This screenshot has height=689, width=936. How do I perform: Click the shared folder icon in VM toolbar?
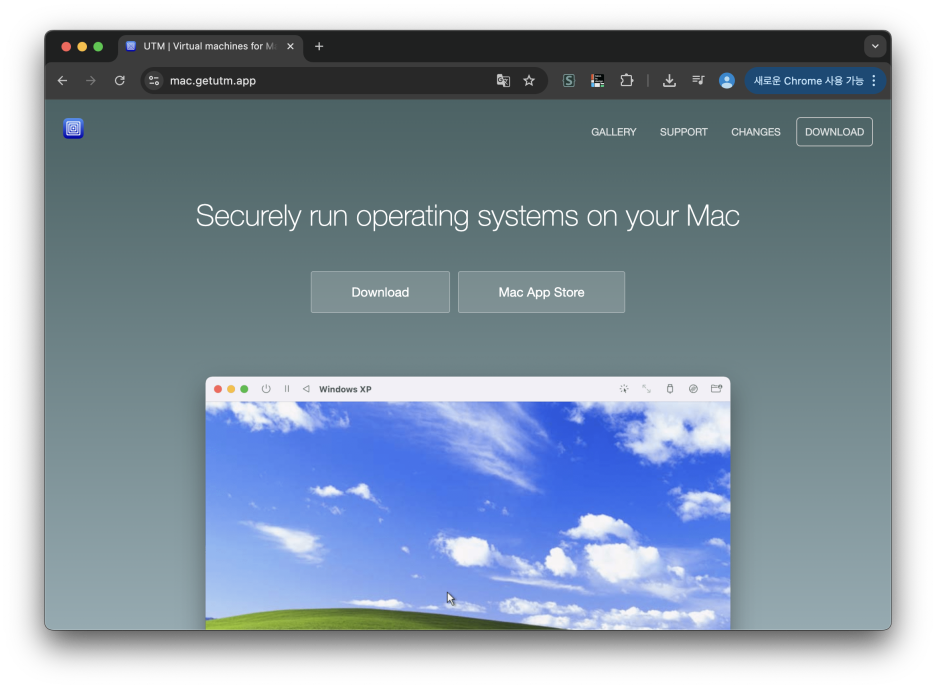[x=716, y=389]
